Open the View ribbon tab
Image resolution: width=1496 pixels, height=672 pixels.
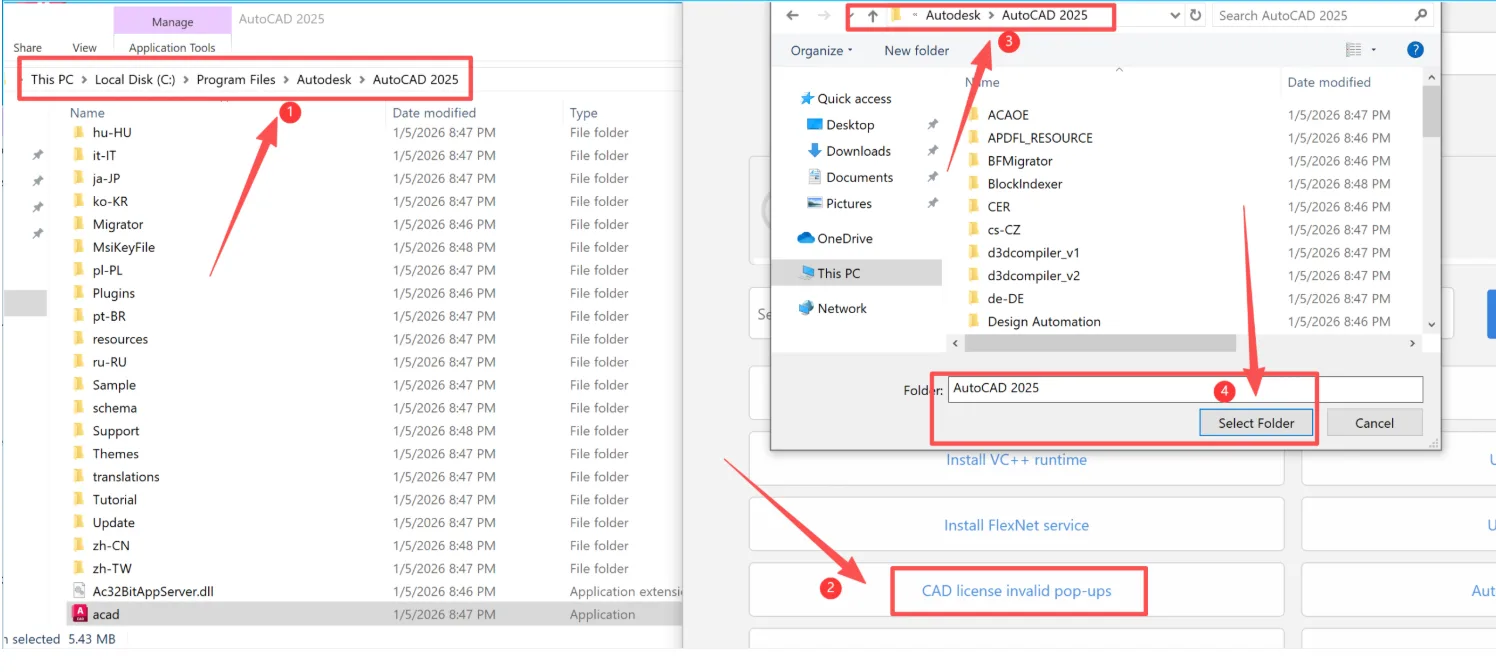tap(85, 47)
